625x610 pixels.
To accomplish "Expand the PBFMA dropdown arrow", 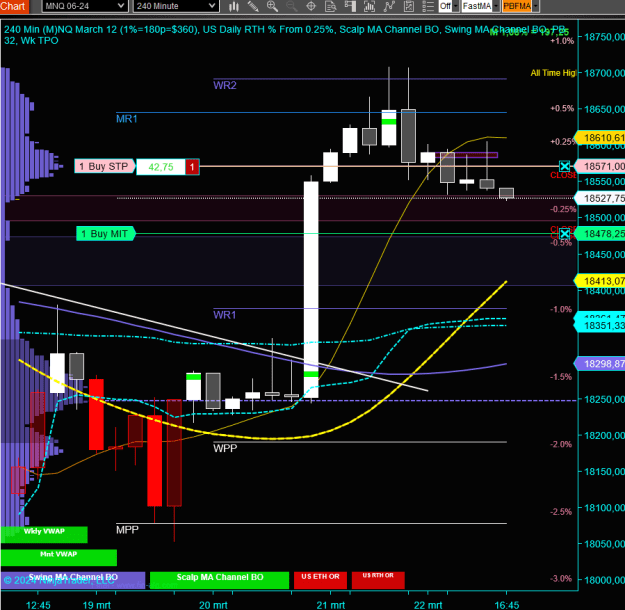I will click(x=535, y=6).
